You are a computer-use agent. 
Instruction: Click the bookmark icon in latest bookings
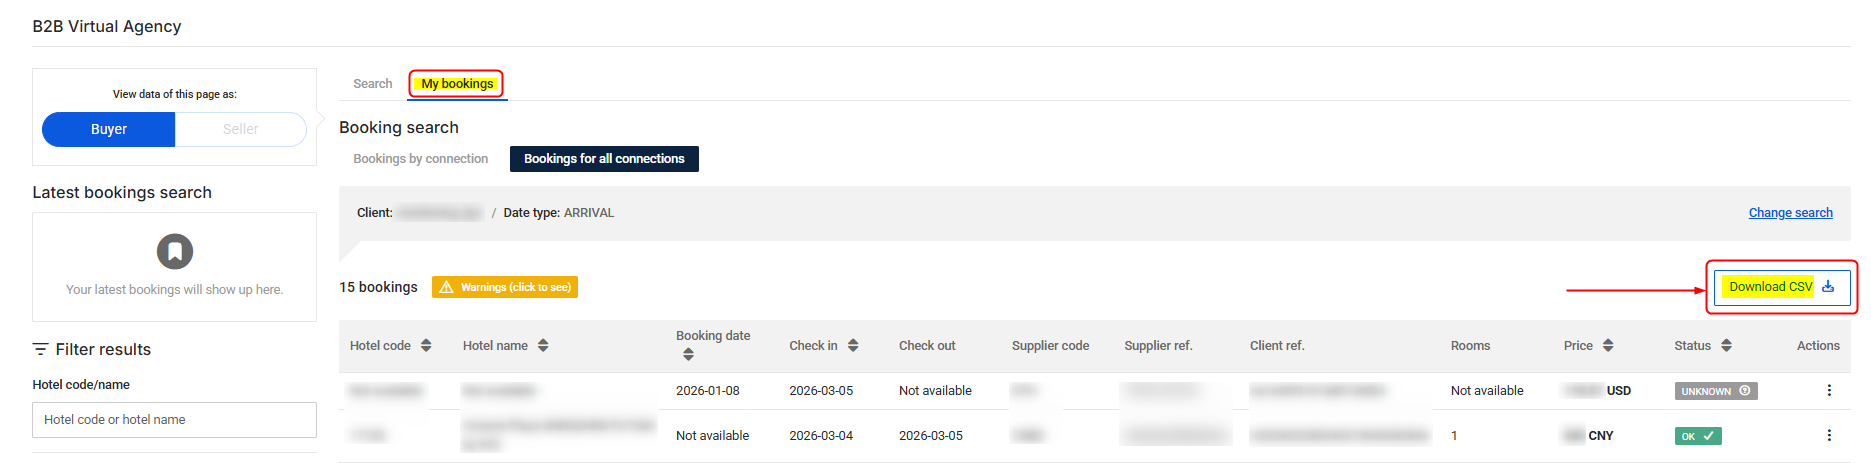[x=175, y=252]
